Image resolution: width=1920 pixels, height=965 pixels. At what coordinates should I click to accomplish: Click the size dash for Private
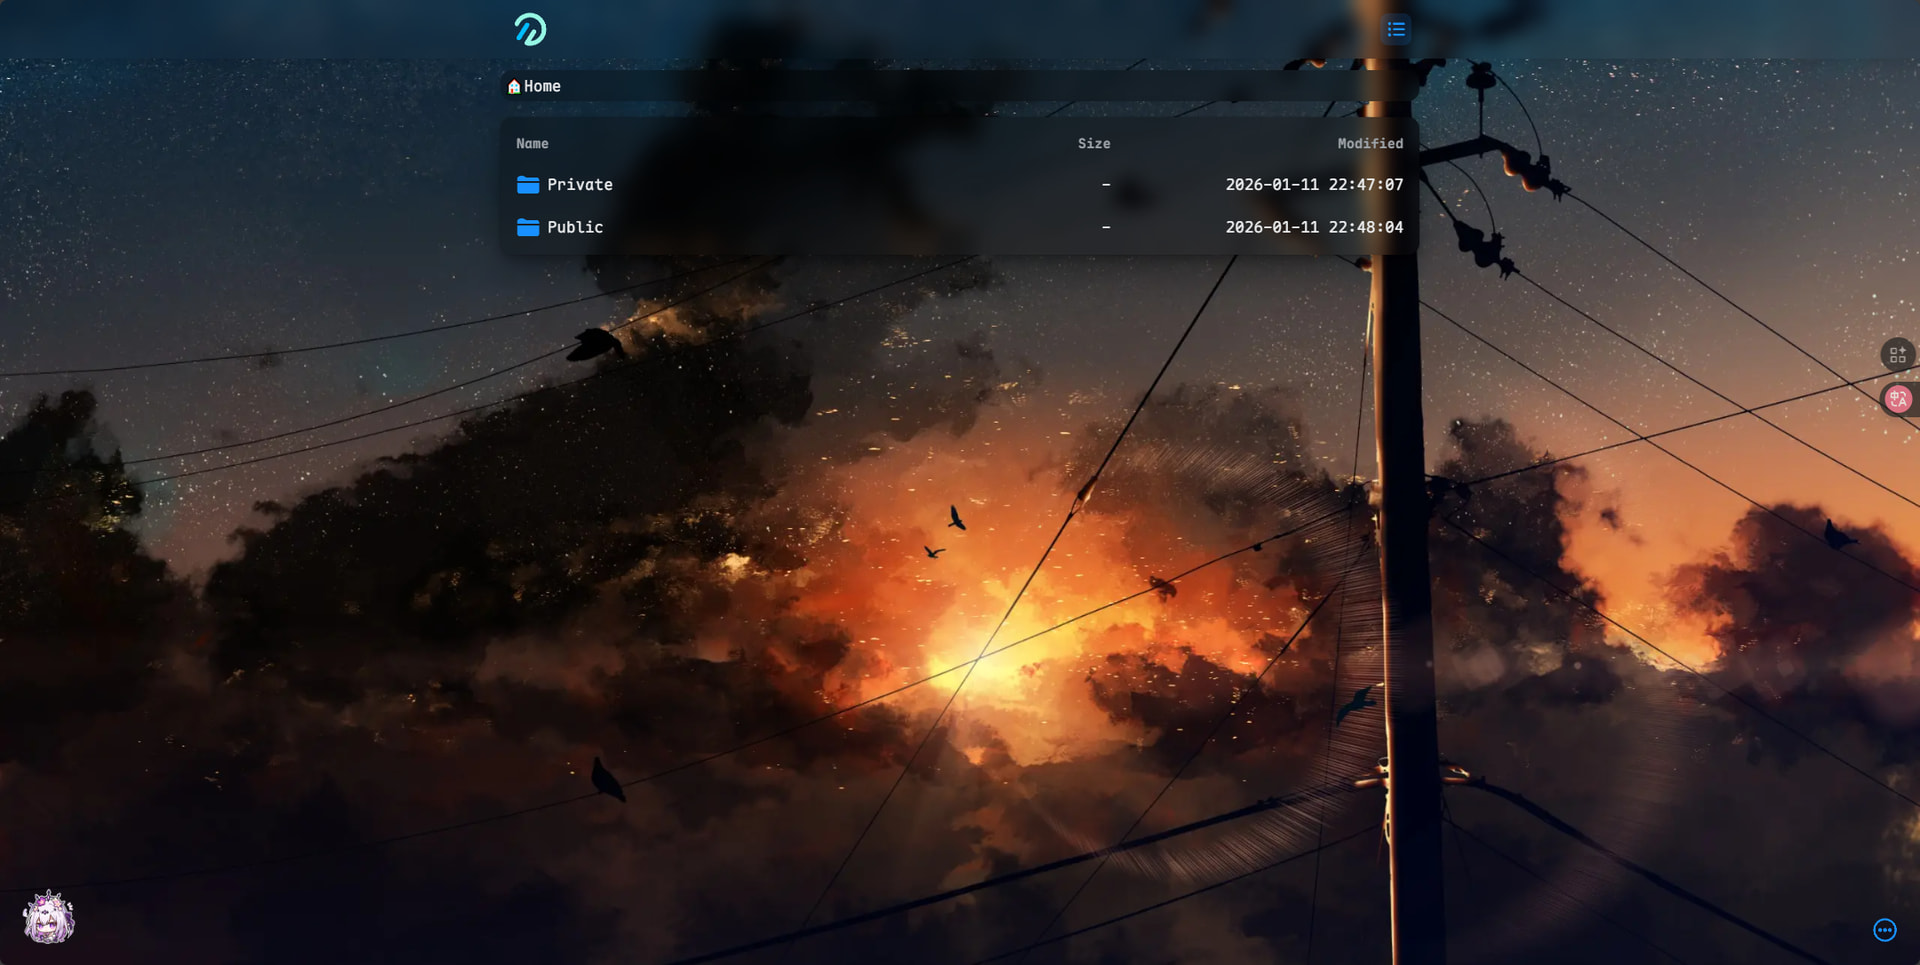1106,184
